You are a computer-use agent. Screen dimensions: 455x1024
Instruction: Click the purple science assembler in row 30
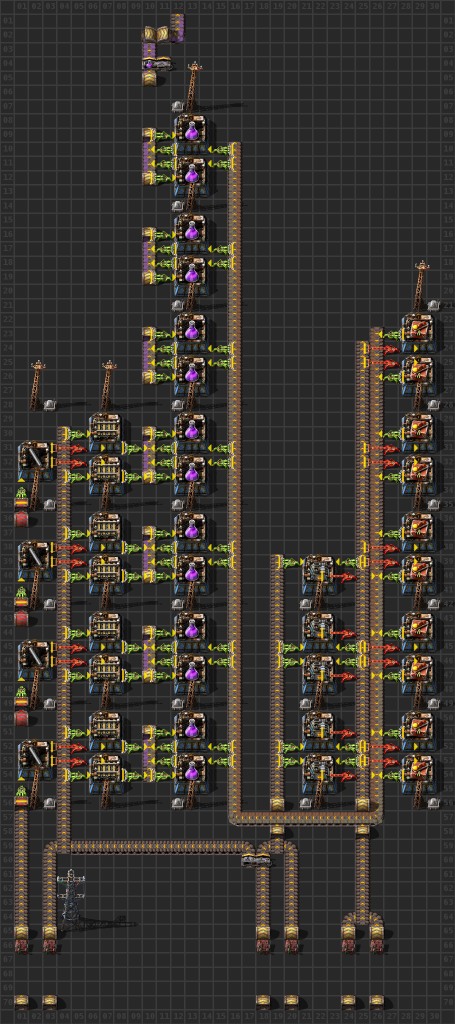[x=190, y=430]
